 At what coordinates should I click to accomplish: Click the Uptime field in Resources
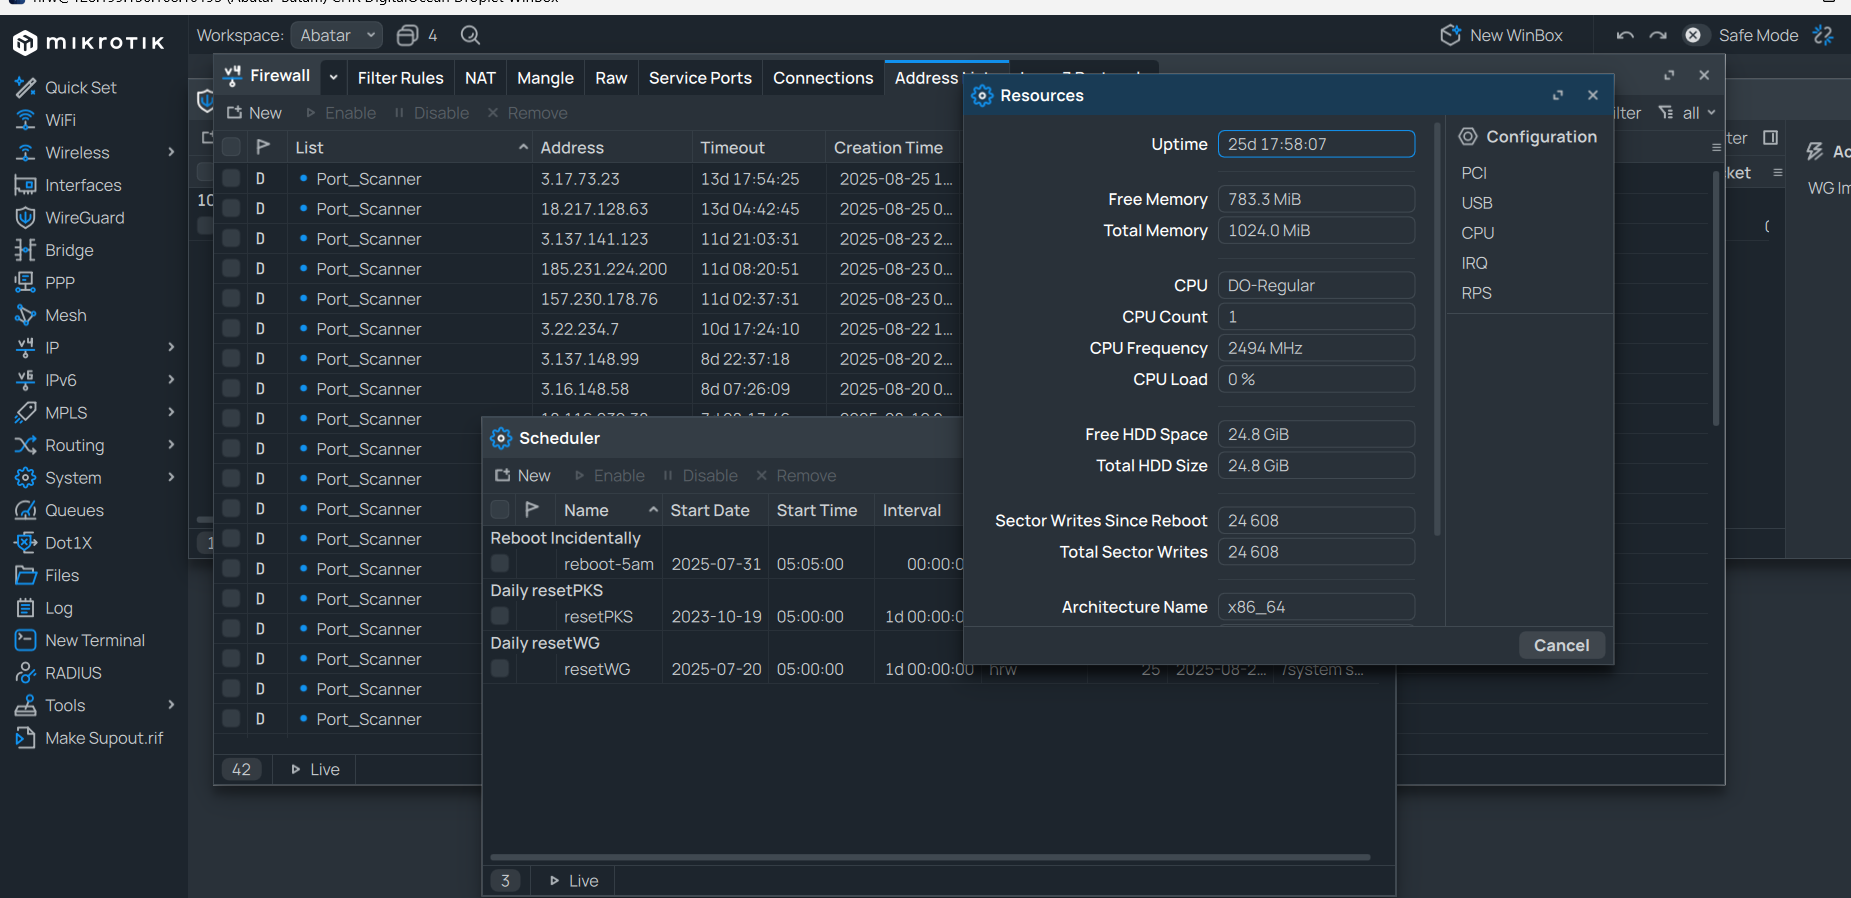(1315, 144)
